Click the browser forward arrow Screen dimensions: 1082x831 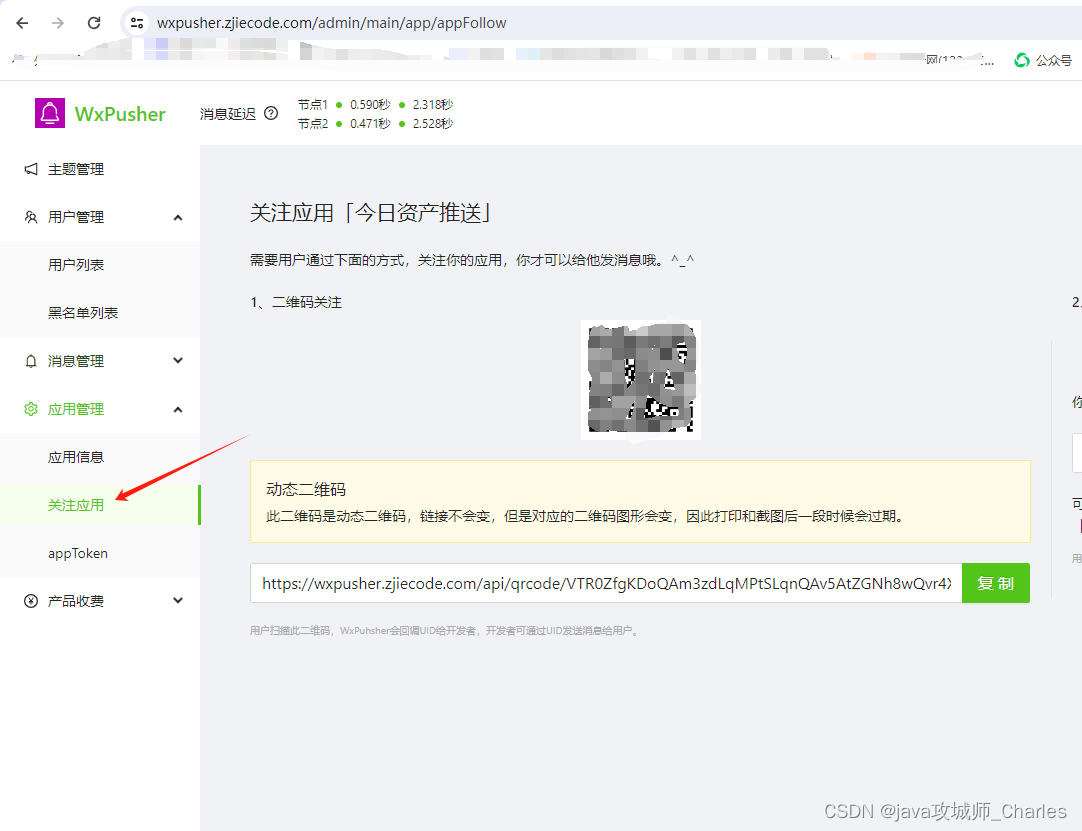click(58, 23)
